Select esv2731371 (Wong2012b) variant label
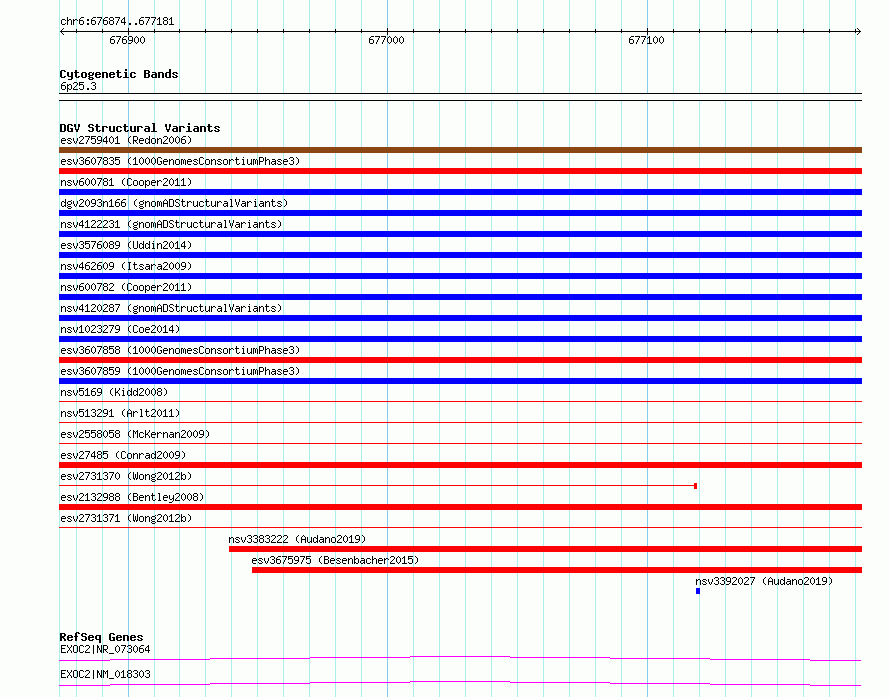Screen dimensions: 890x697 [126, 518]
